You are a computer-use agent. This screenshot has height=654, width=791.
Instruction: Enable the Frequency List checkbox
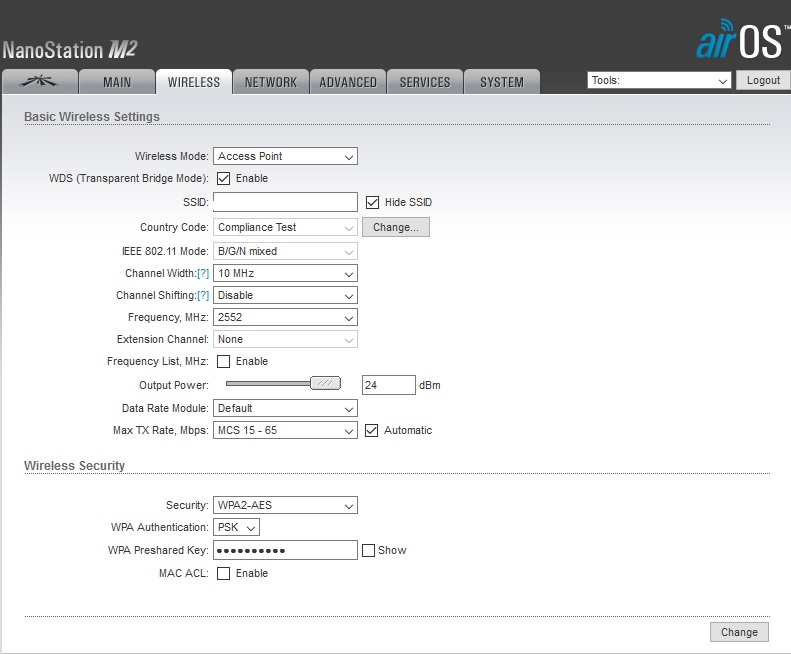224,362
